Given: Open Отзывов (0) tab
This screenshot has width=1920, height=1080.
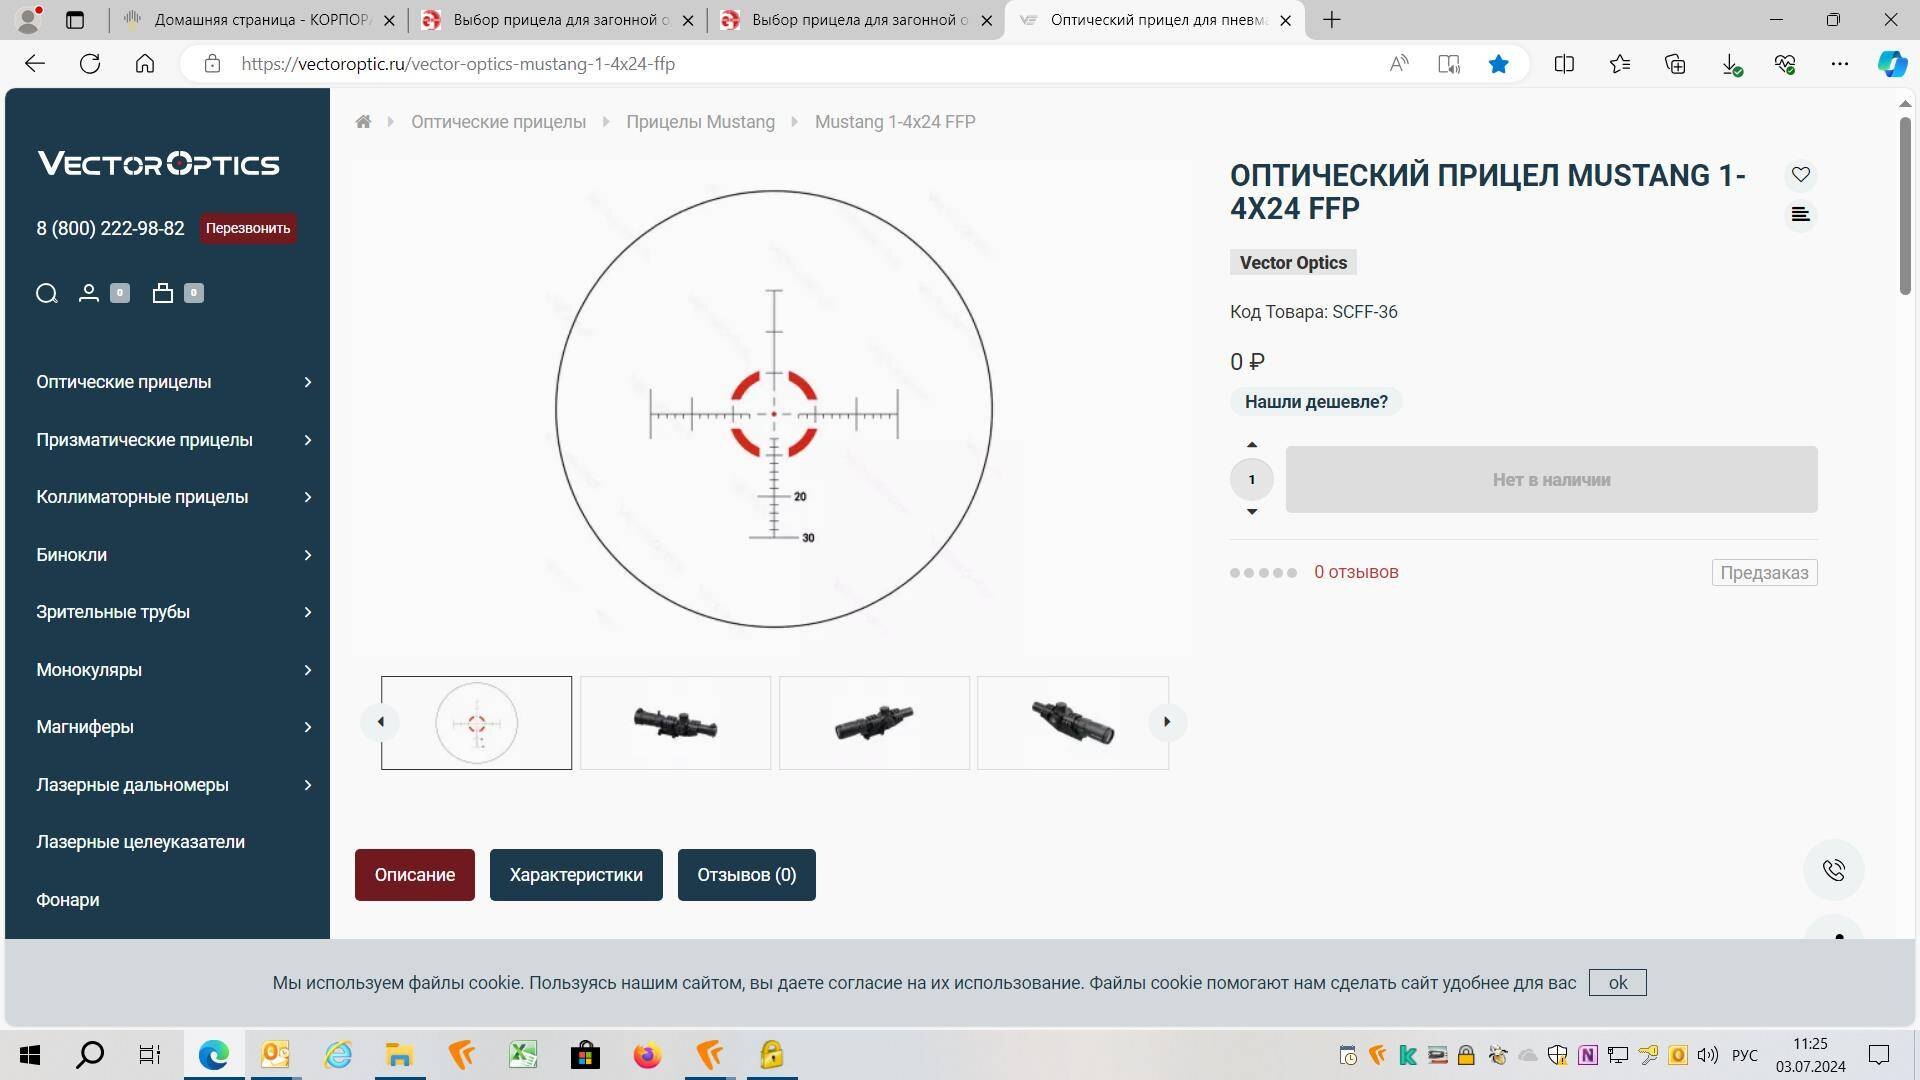Looking at the screenshot, I should [746, 875].
